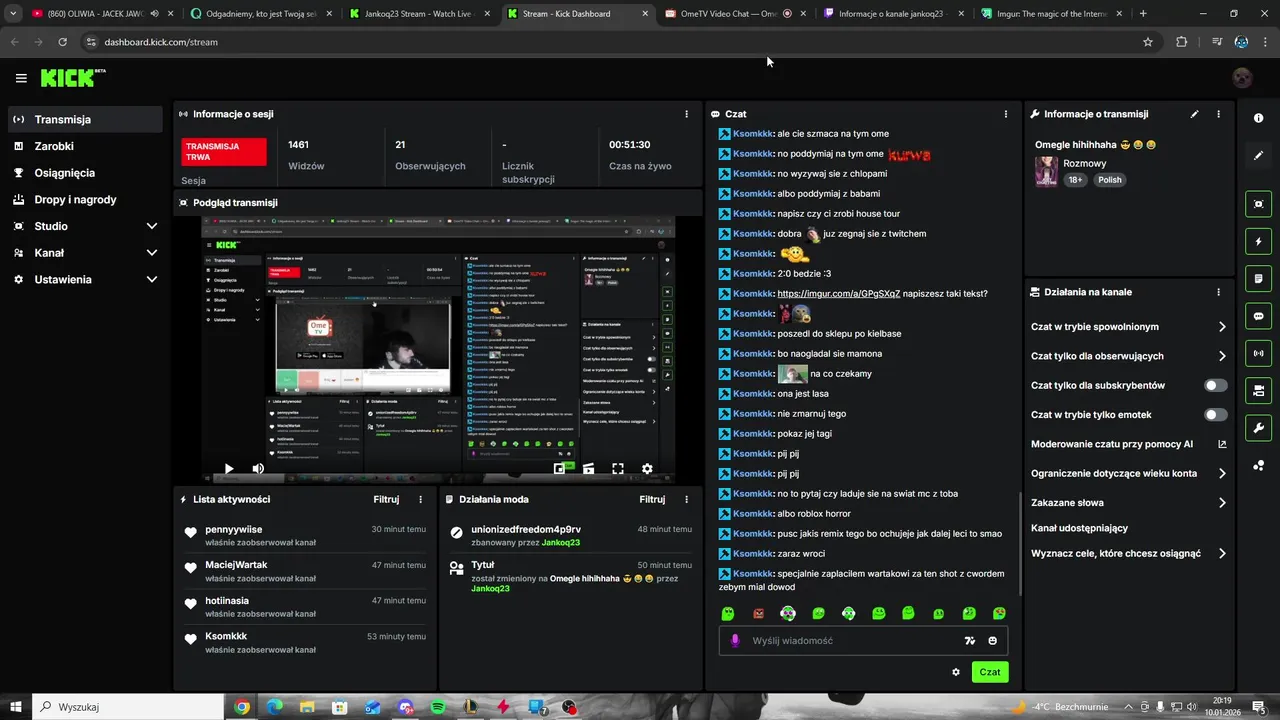Click the Rozmowy category thumbnail

coord(1046,171)
